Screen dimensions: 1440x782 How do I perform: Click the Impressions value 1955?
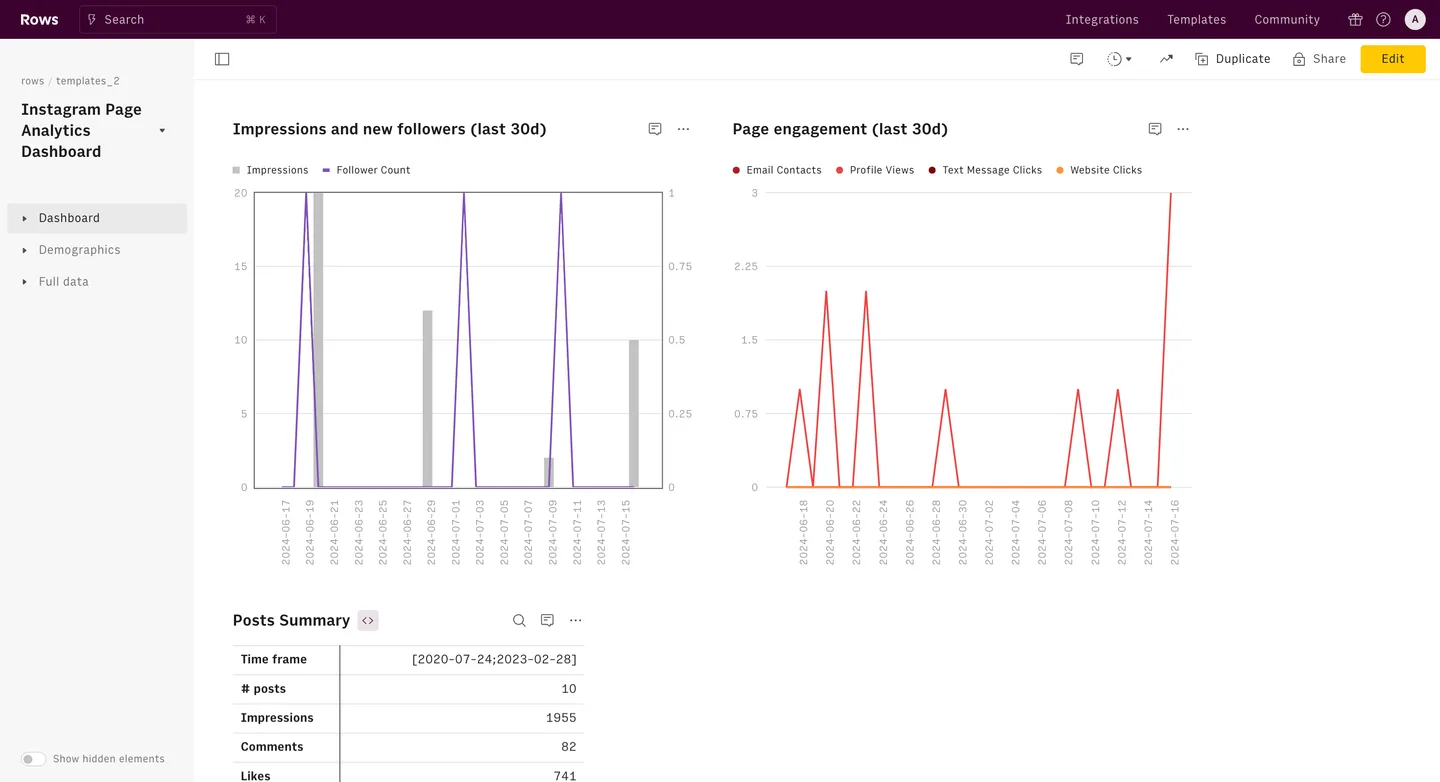(561, 718)
